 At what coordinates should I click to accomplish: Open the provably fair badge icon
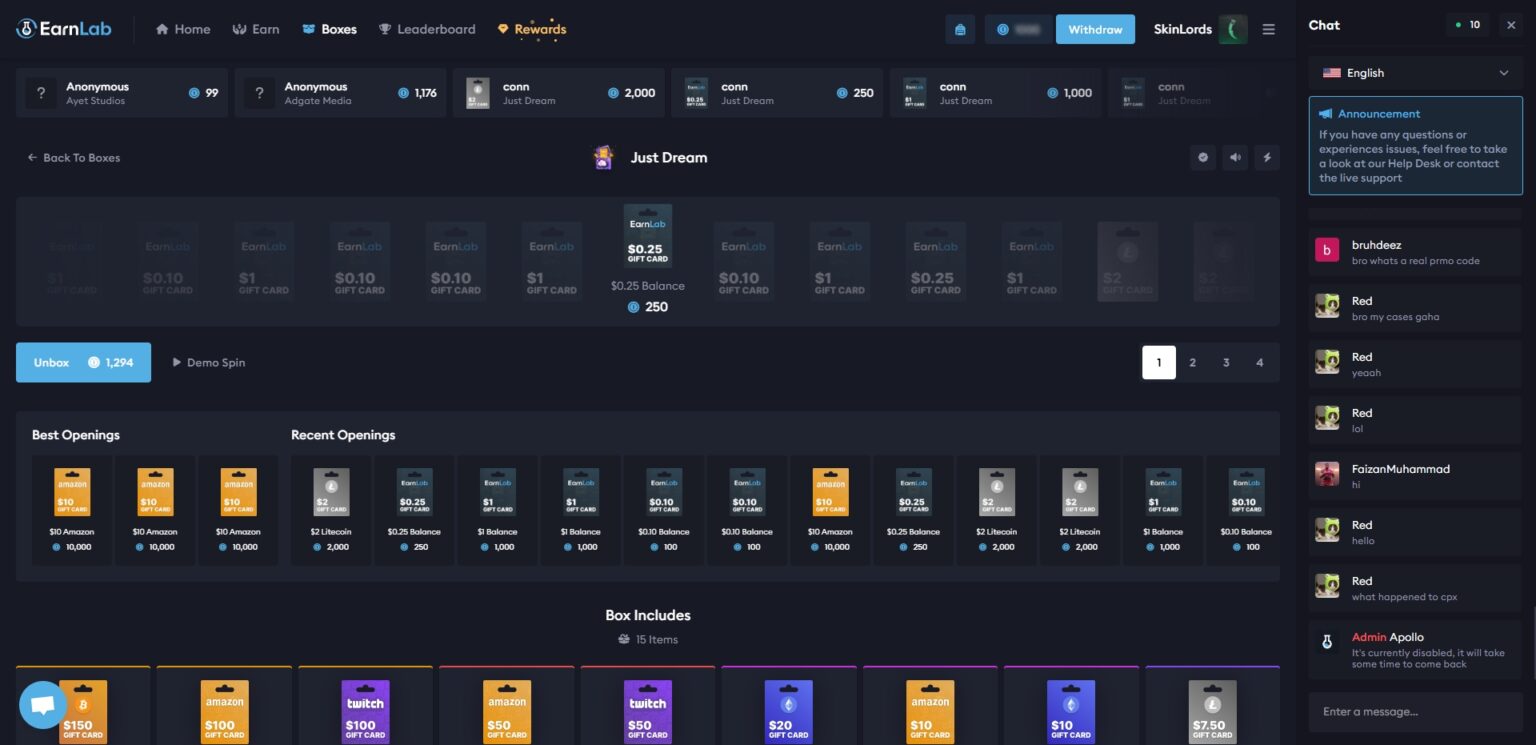click(1203, 157)
